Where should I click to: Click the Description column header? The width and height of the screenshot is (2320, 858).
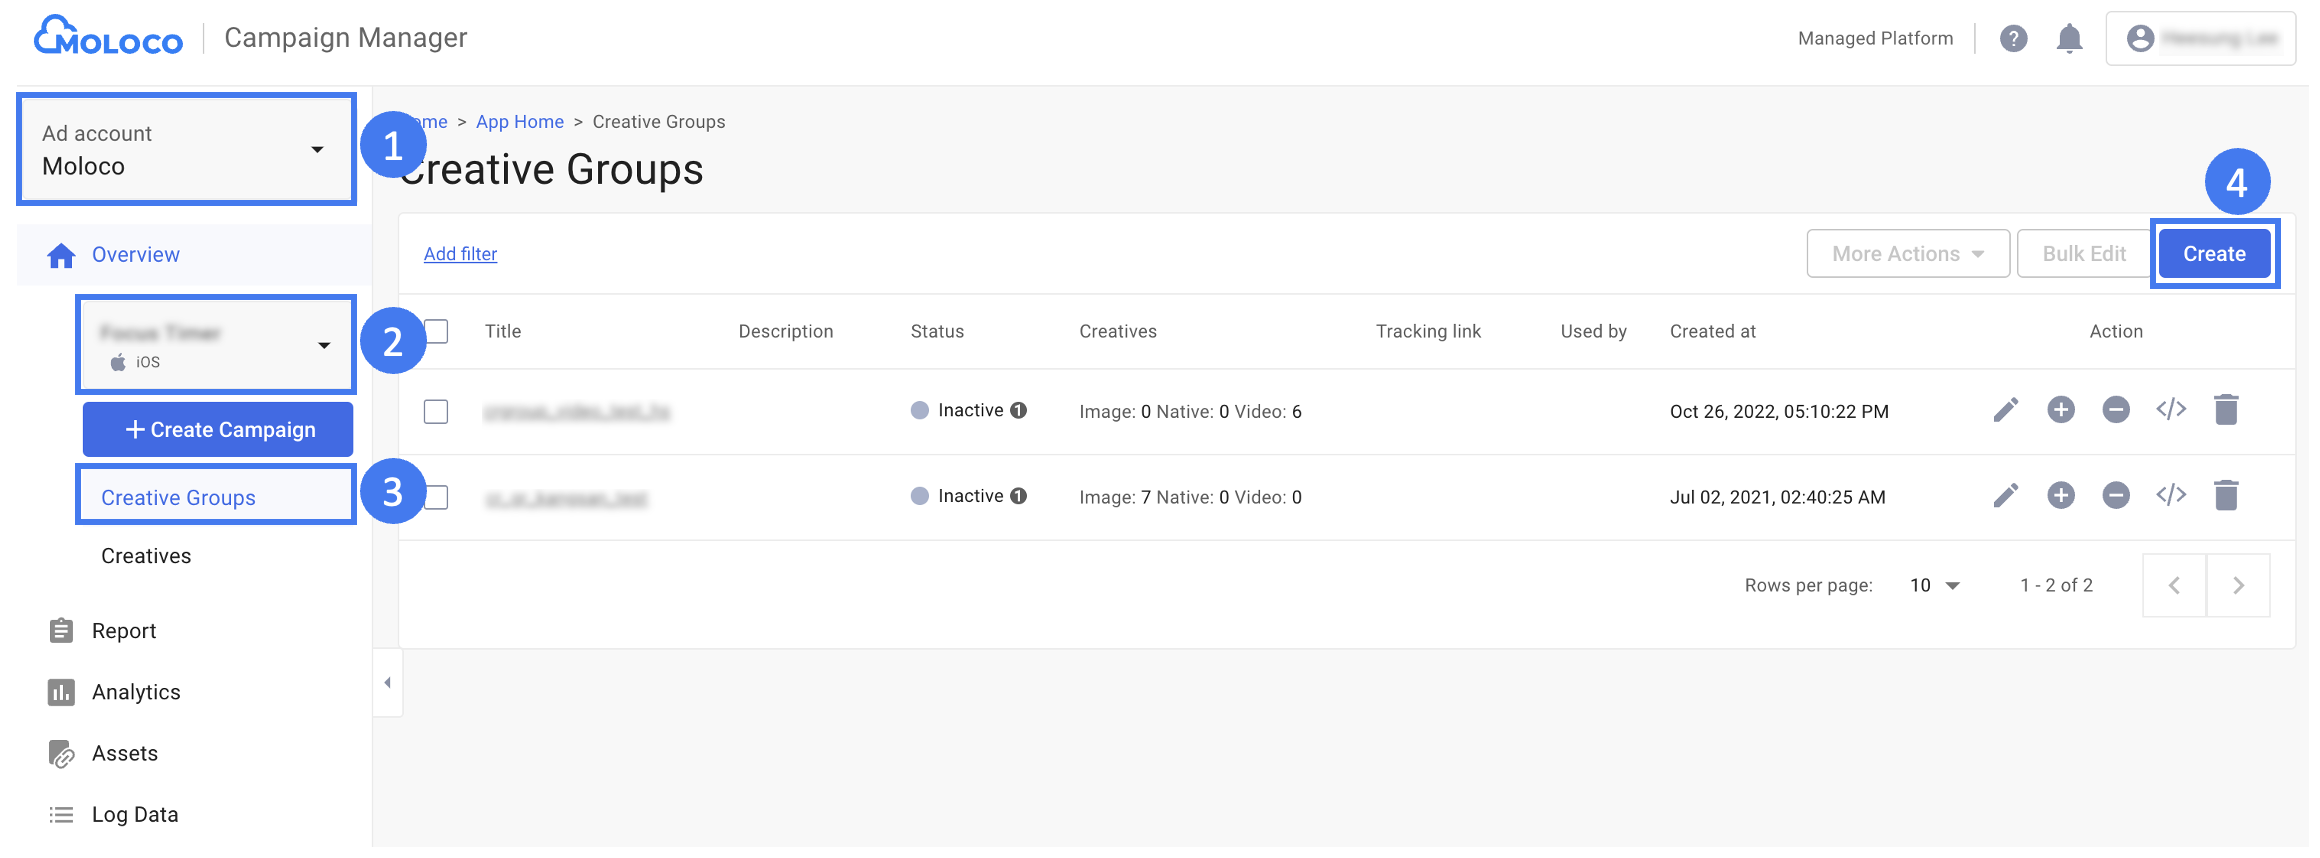coord(786,332)
